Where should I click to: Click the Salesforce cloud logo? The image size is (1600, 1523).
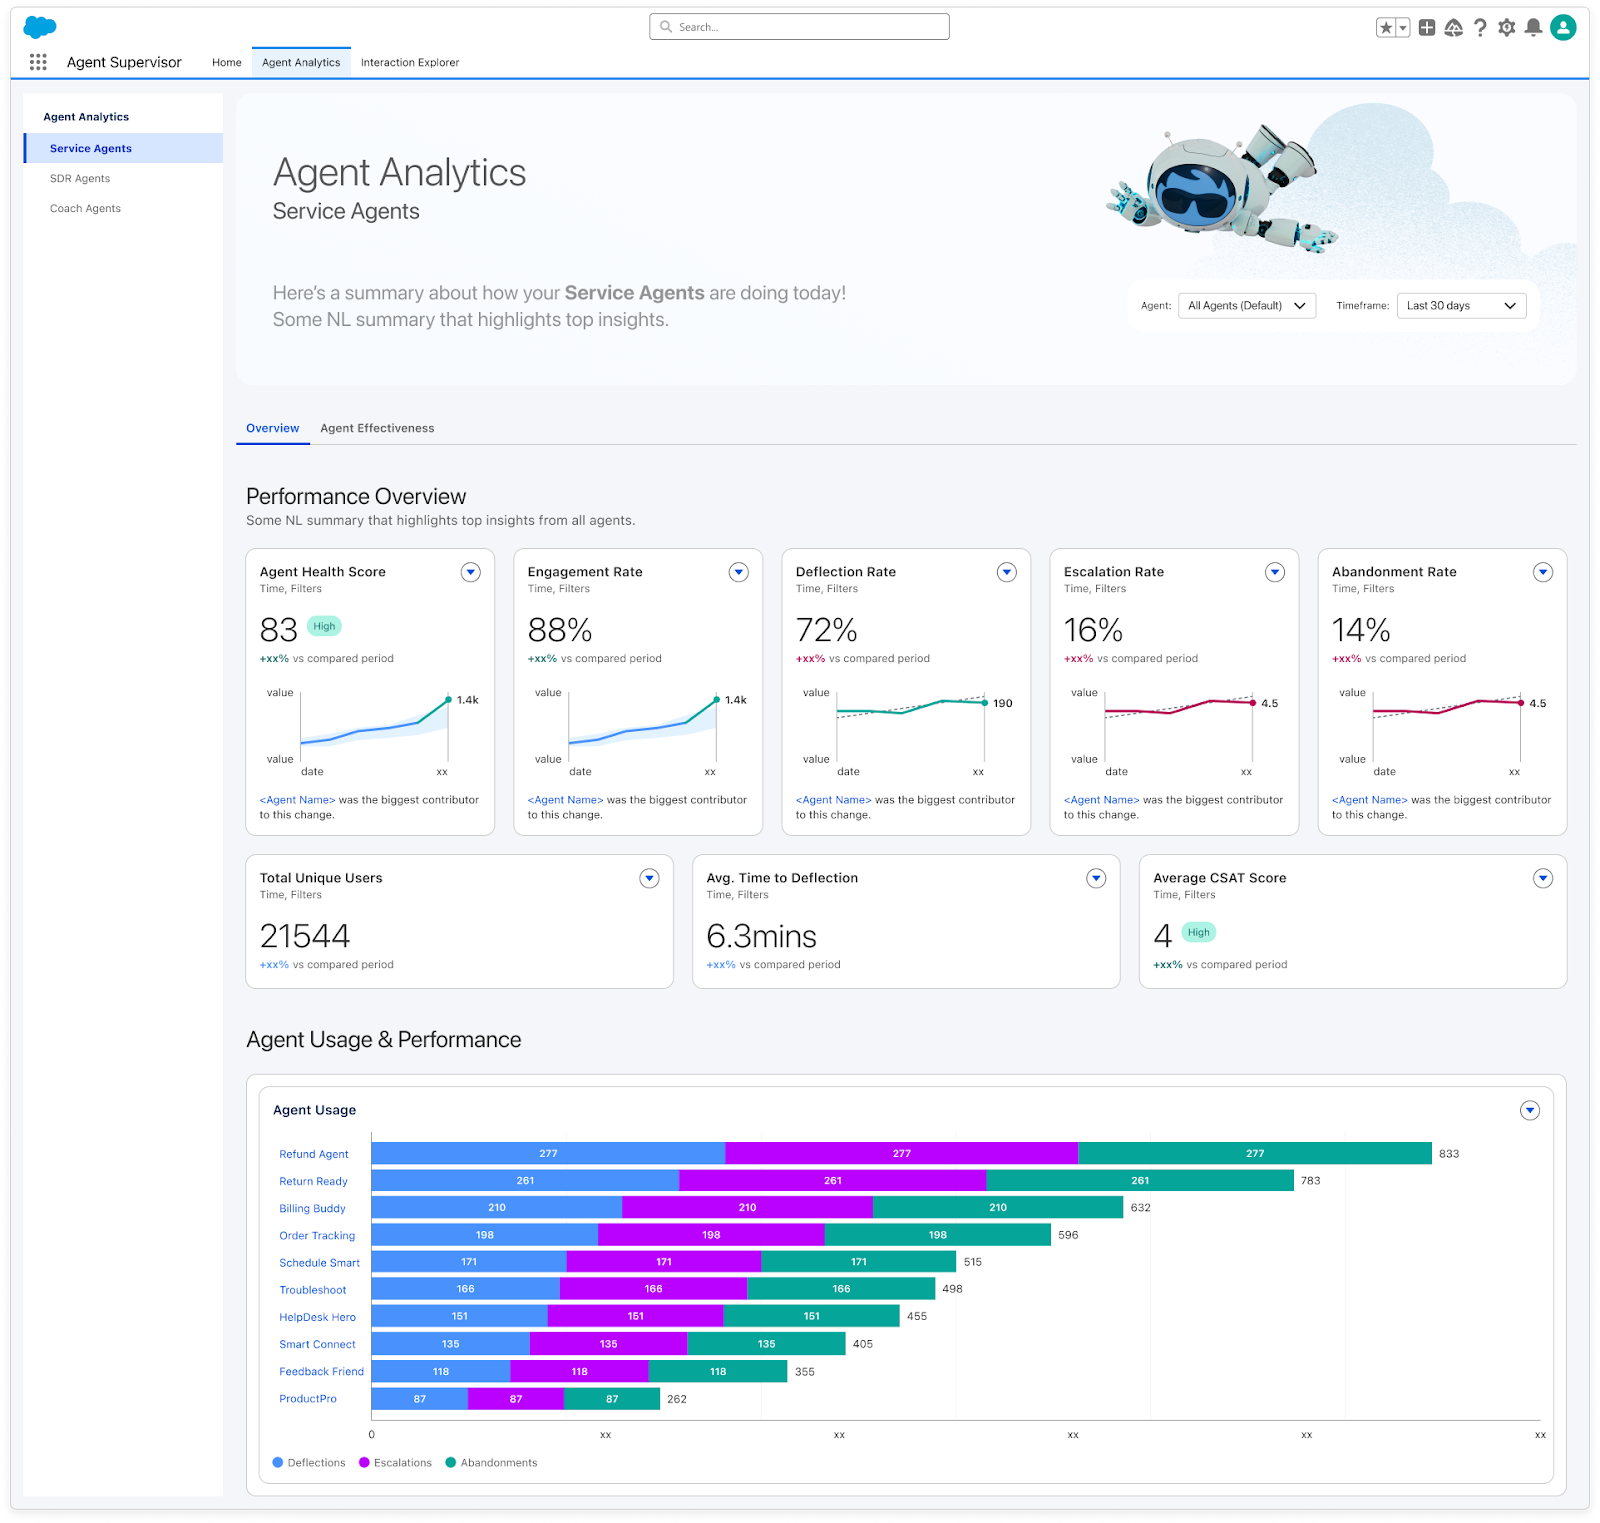[40, 27]
